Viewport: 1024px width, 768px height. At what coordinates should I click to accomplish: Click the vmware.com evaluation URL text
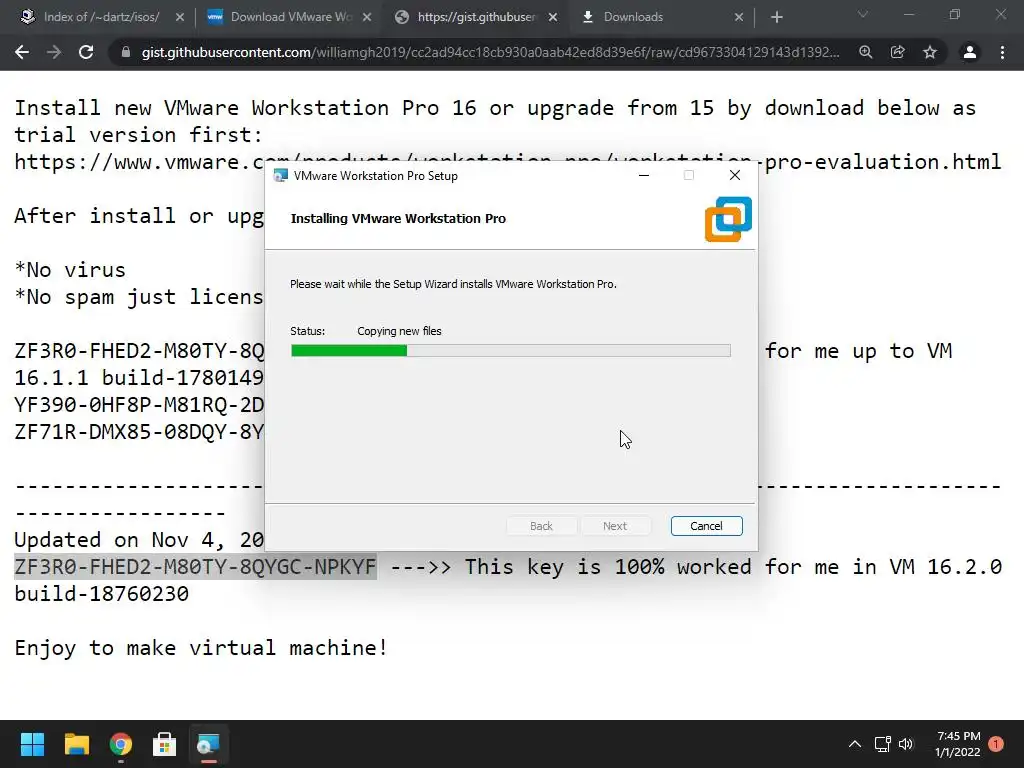point(507,161)
